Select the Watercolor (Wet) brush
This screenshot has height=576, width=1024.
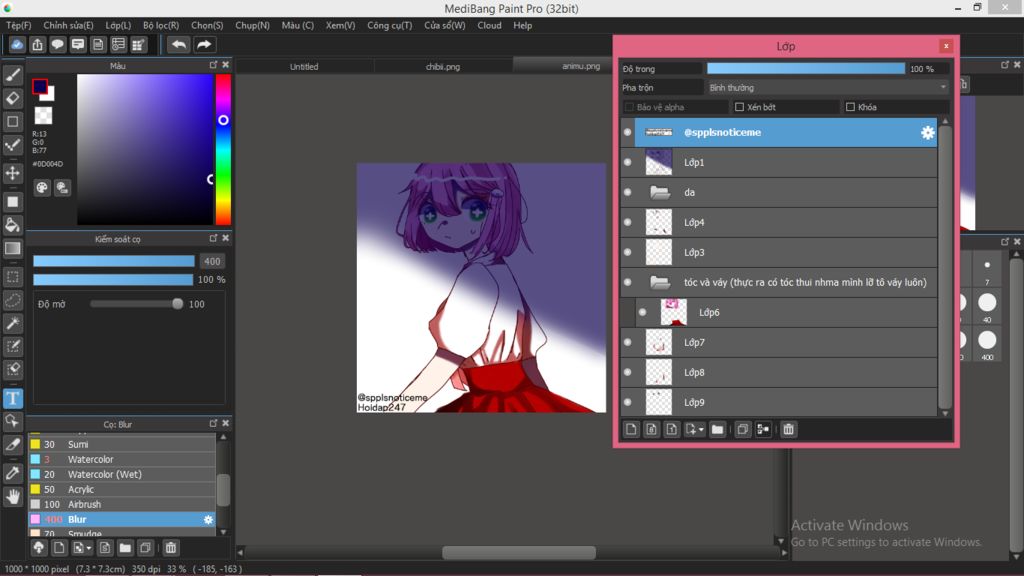(x=122, y=474)
